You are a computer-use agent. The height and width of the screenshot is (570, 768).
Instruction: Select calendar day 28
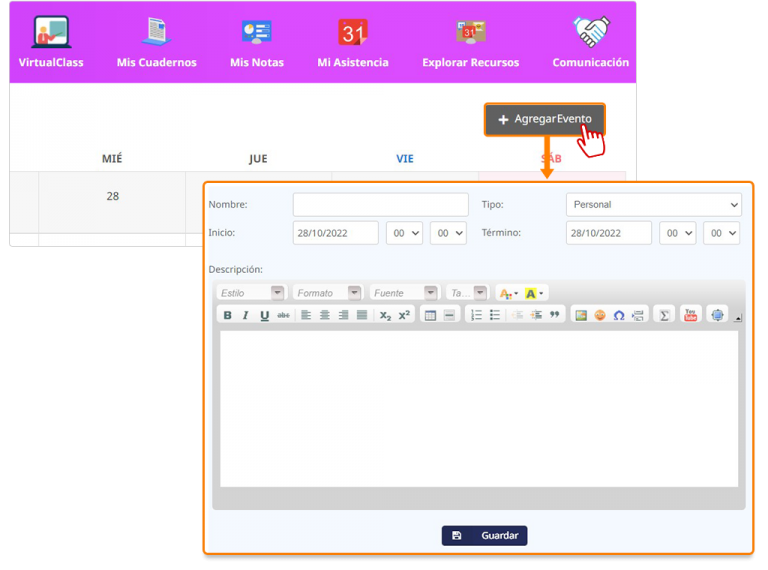point(113,196)
